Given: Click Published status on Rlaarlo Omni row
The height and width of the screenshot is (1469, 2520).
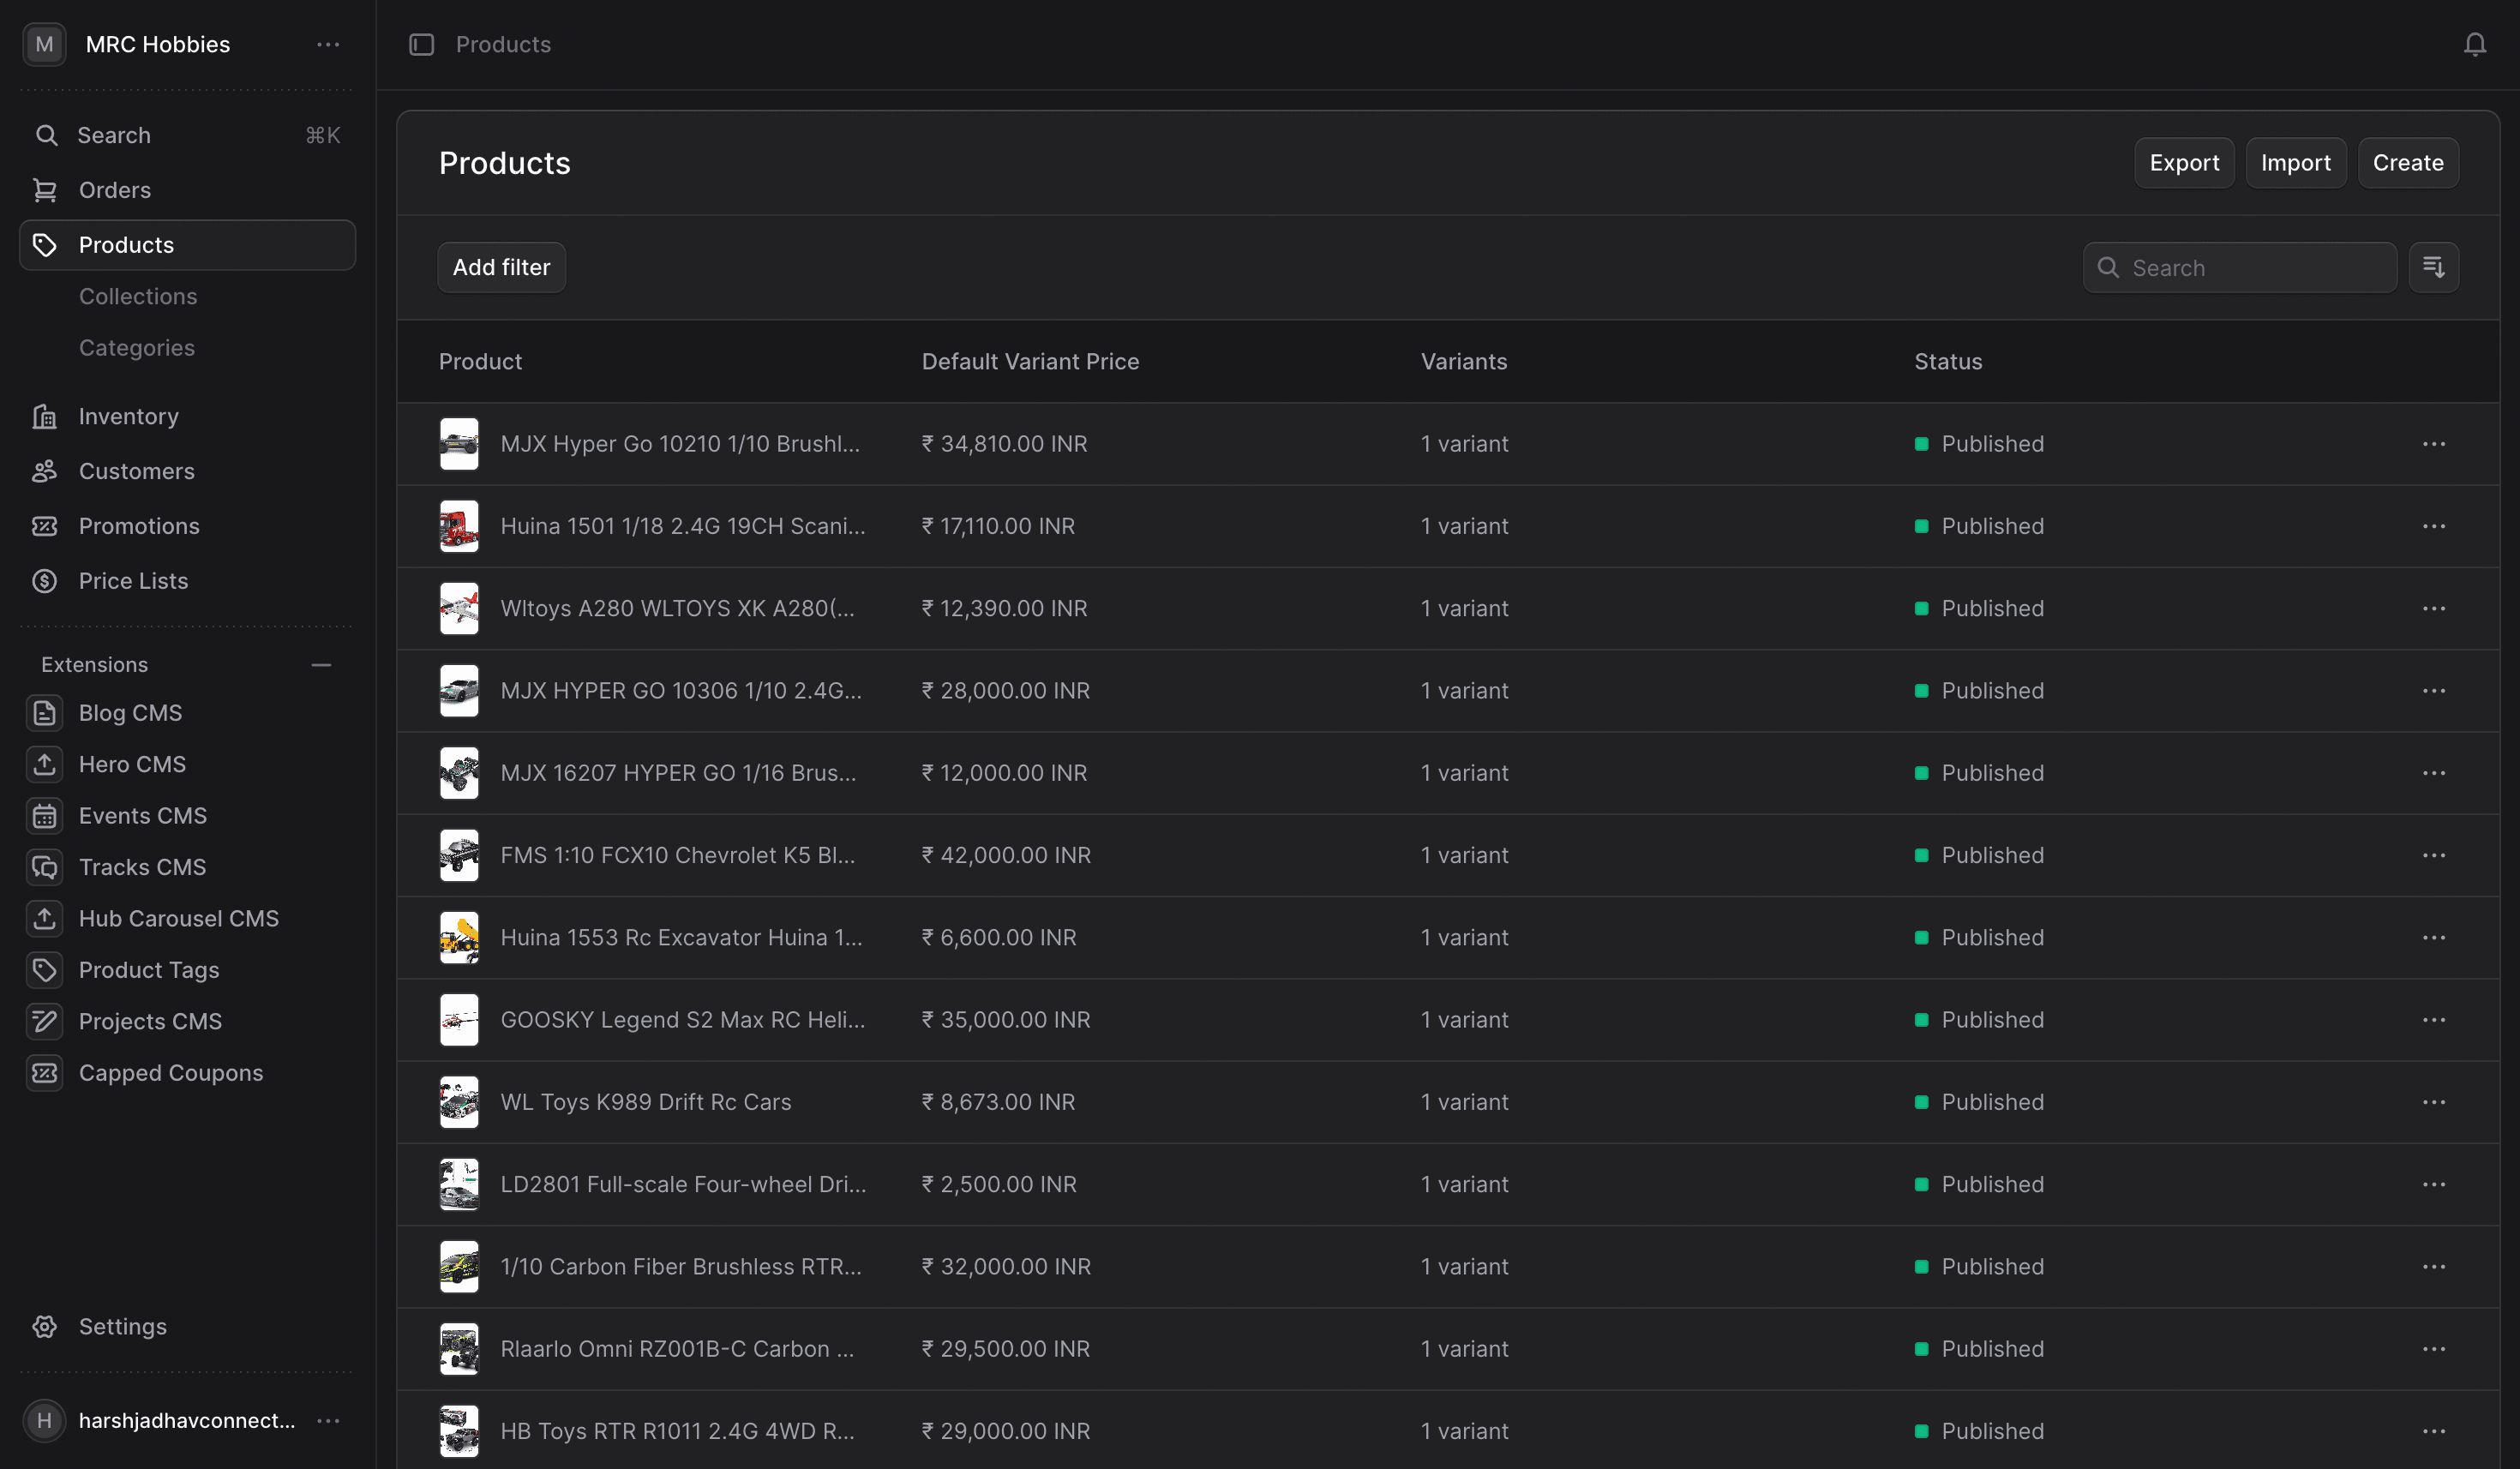Looking at the screenshot, I should (1978, 1349).
